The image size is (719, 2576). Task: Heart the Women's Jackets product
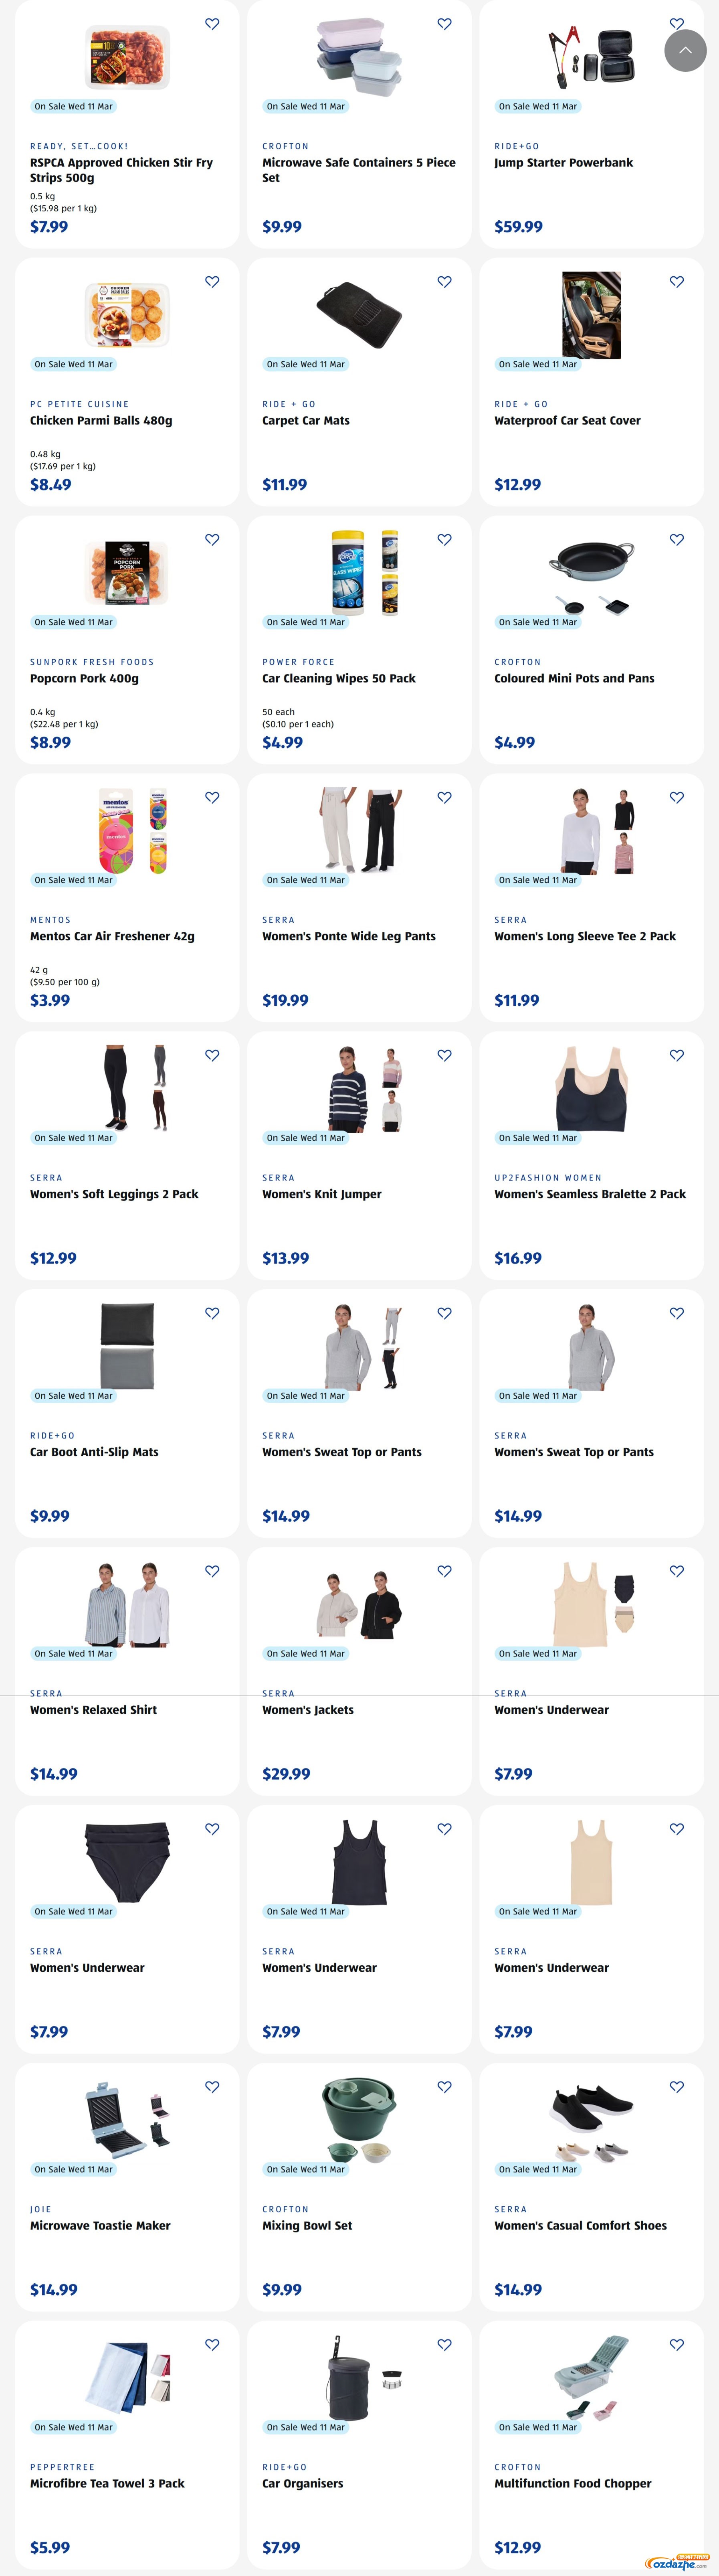[444, 1571]
